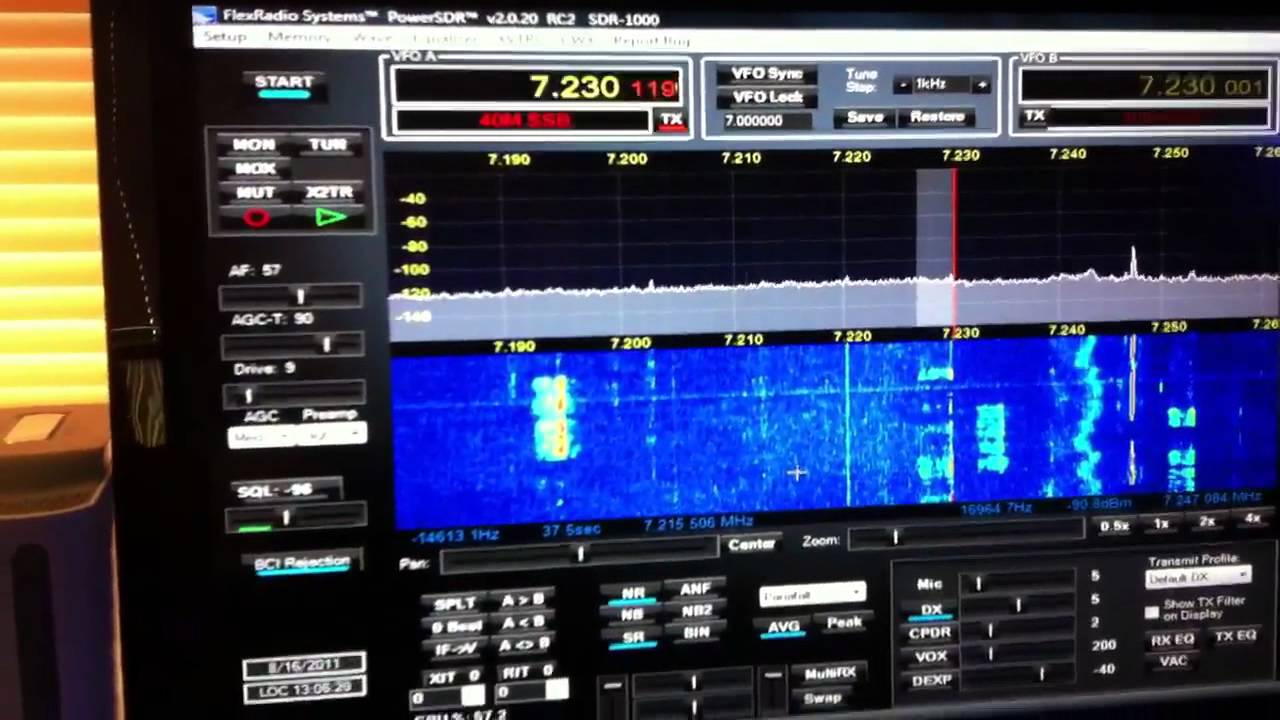Click the VAC button
The width and height of the screenshot is (1280, 720).
pos(1173,661)
